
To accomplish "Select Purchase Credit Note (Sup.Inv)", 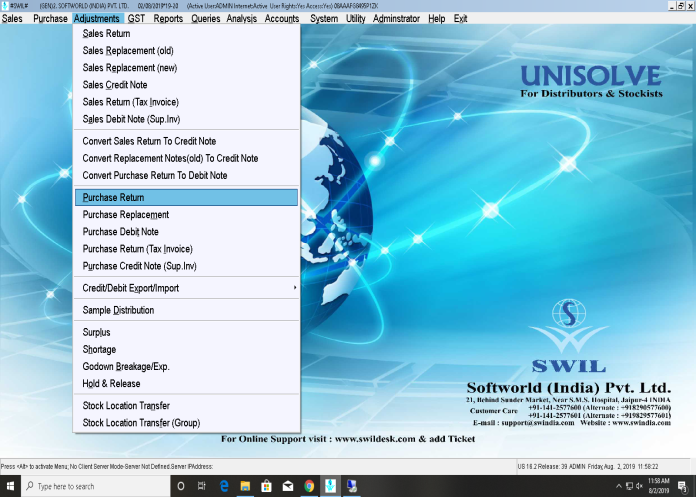I will coord(186,266).
